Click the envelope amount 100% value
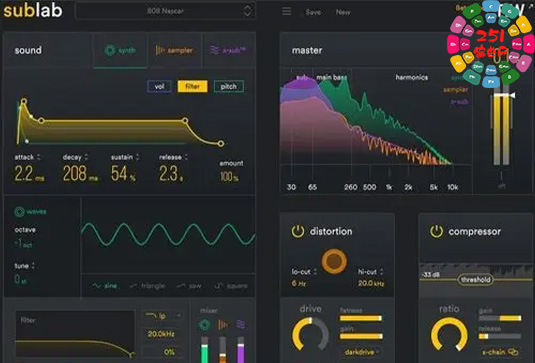Screen dimensions: 535x363 coord(229,177)
